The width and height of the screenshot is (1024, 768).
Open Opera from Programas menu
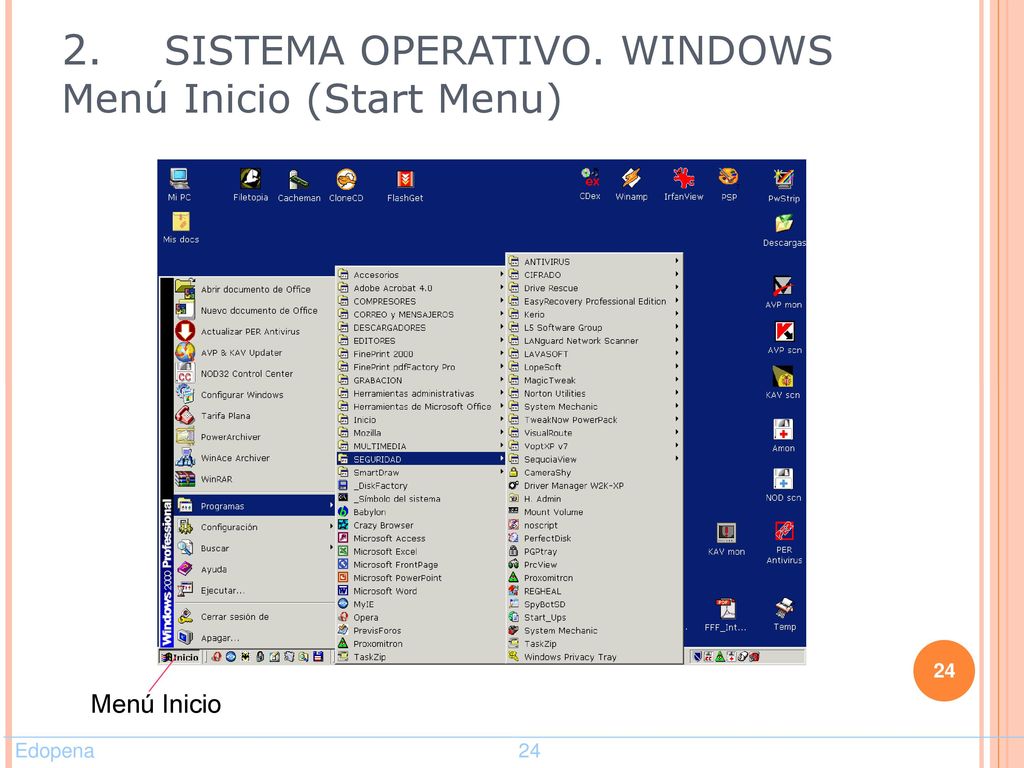click(421, 617)
